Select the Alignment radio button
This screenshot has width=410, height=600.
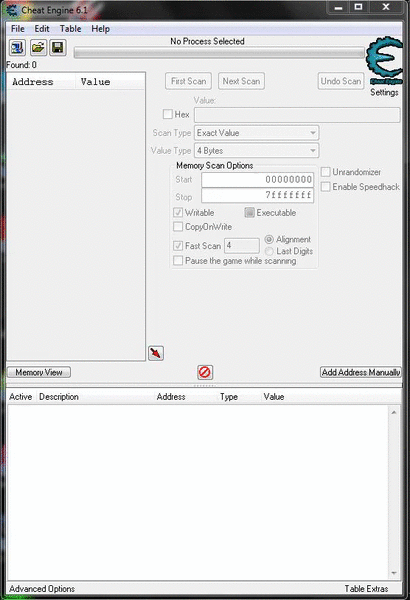pos(269,239)
